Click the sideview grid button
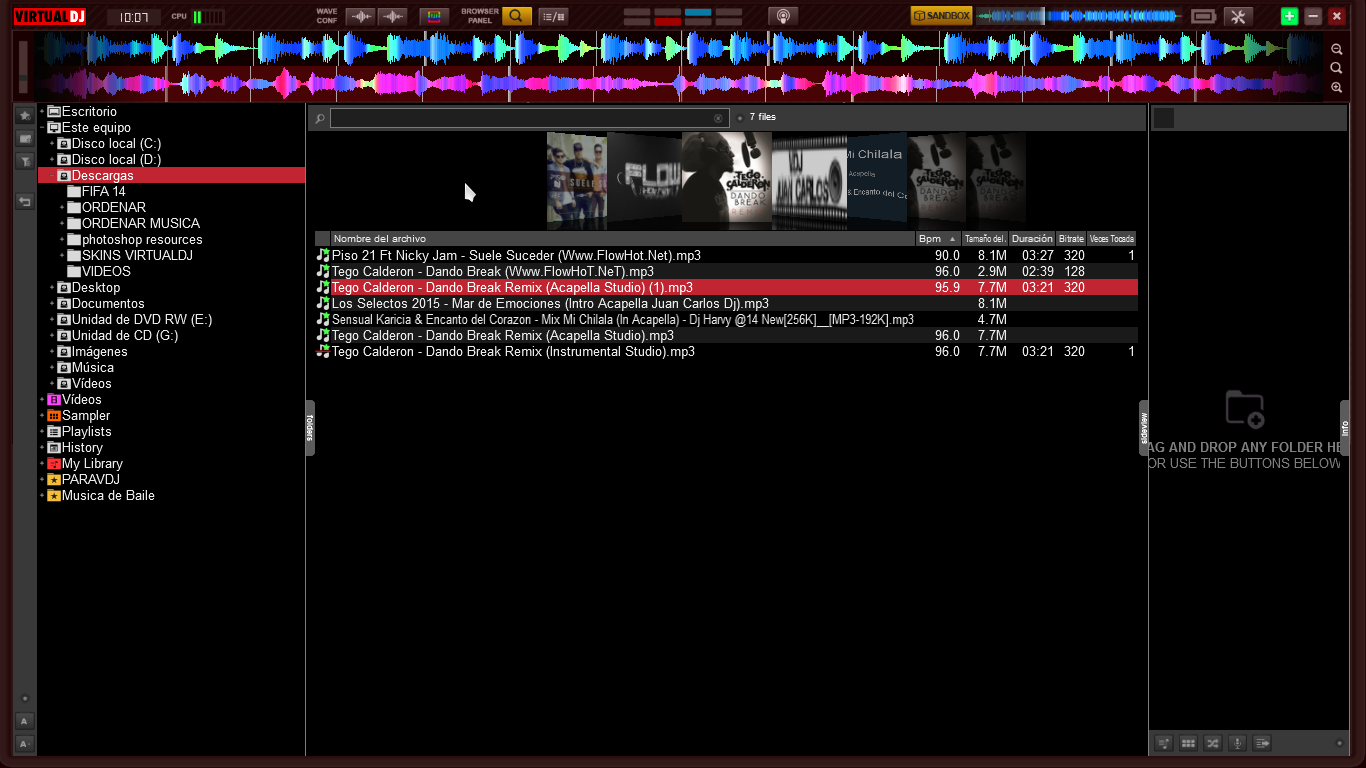The image size is (1366, 768). [1188, 743]
